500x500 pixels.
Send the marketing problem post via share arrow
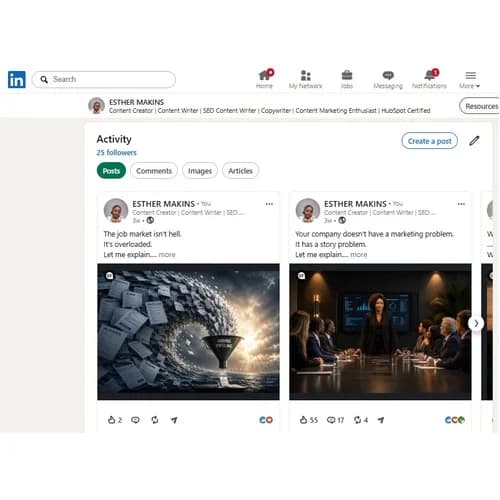pos(381,420)
